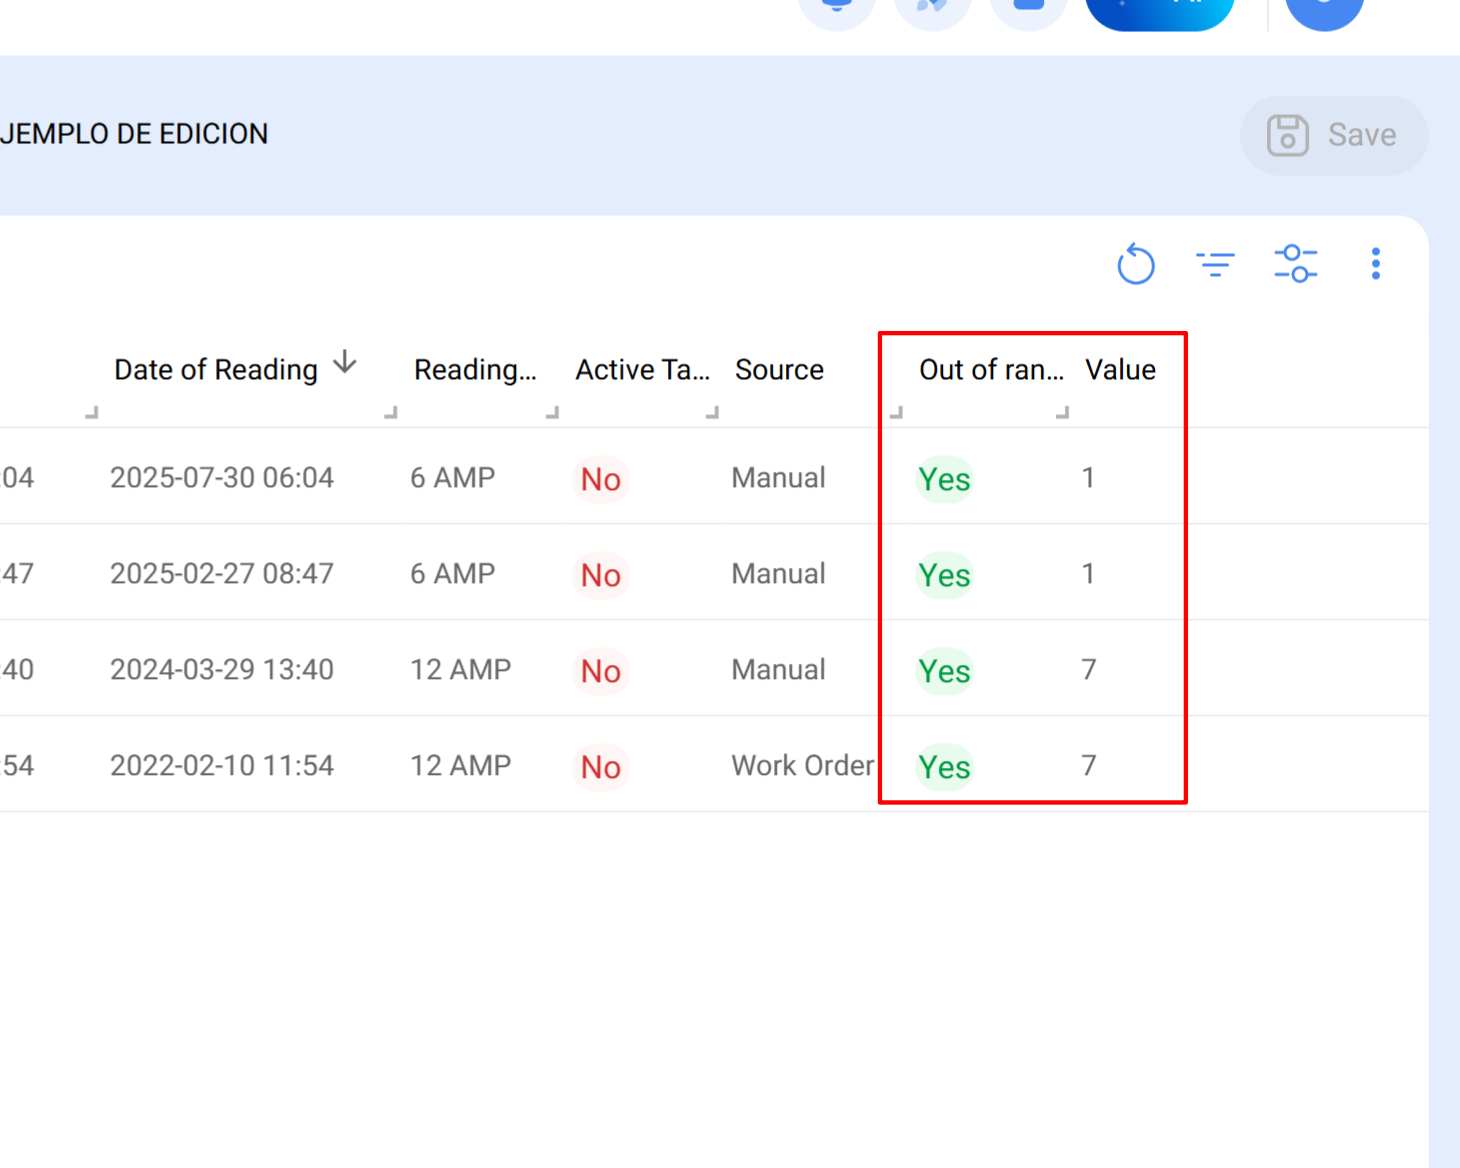Click the rounded-square app icon at top
1460x1168 pixels.
(1028, 8)
